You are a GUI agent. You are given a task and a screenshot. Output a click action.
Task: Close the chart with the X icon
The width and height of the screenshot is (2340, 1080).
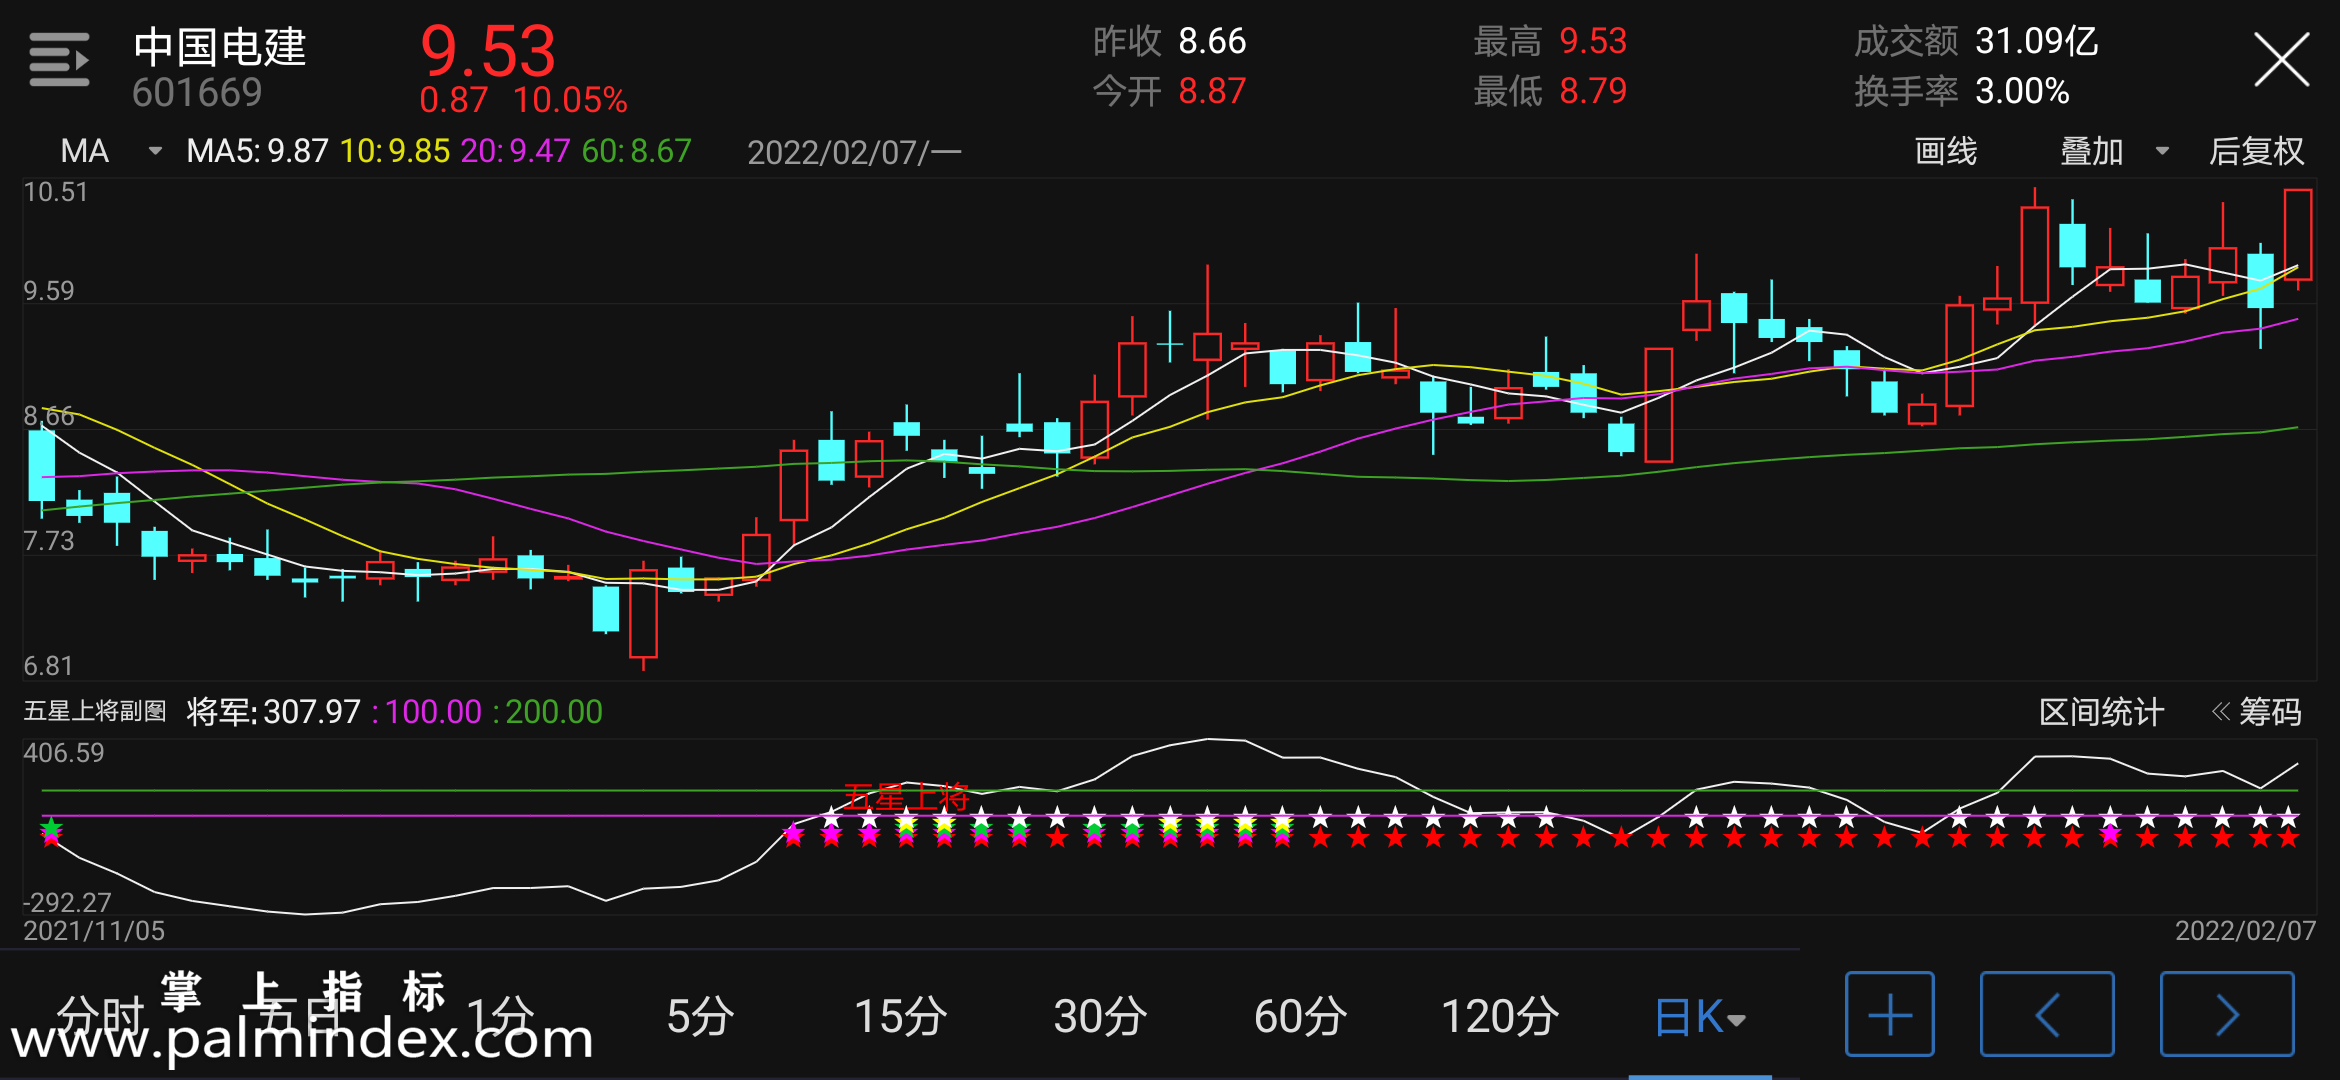(2281, 60)
